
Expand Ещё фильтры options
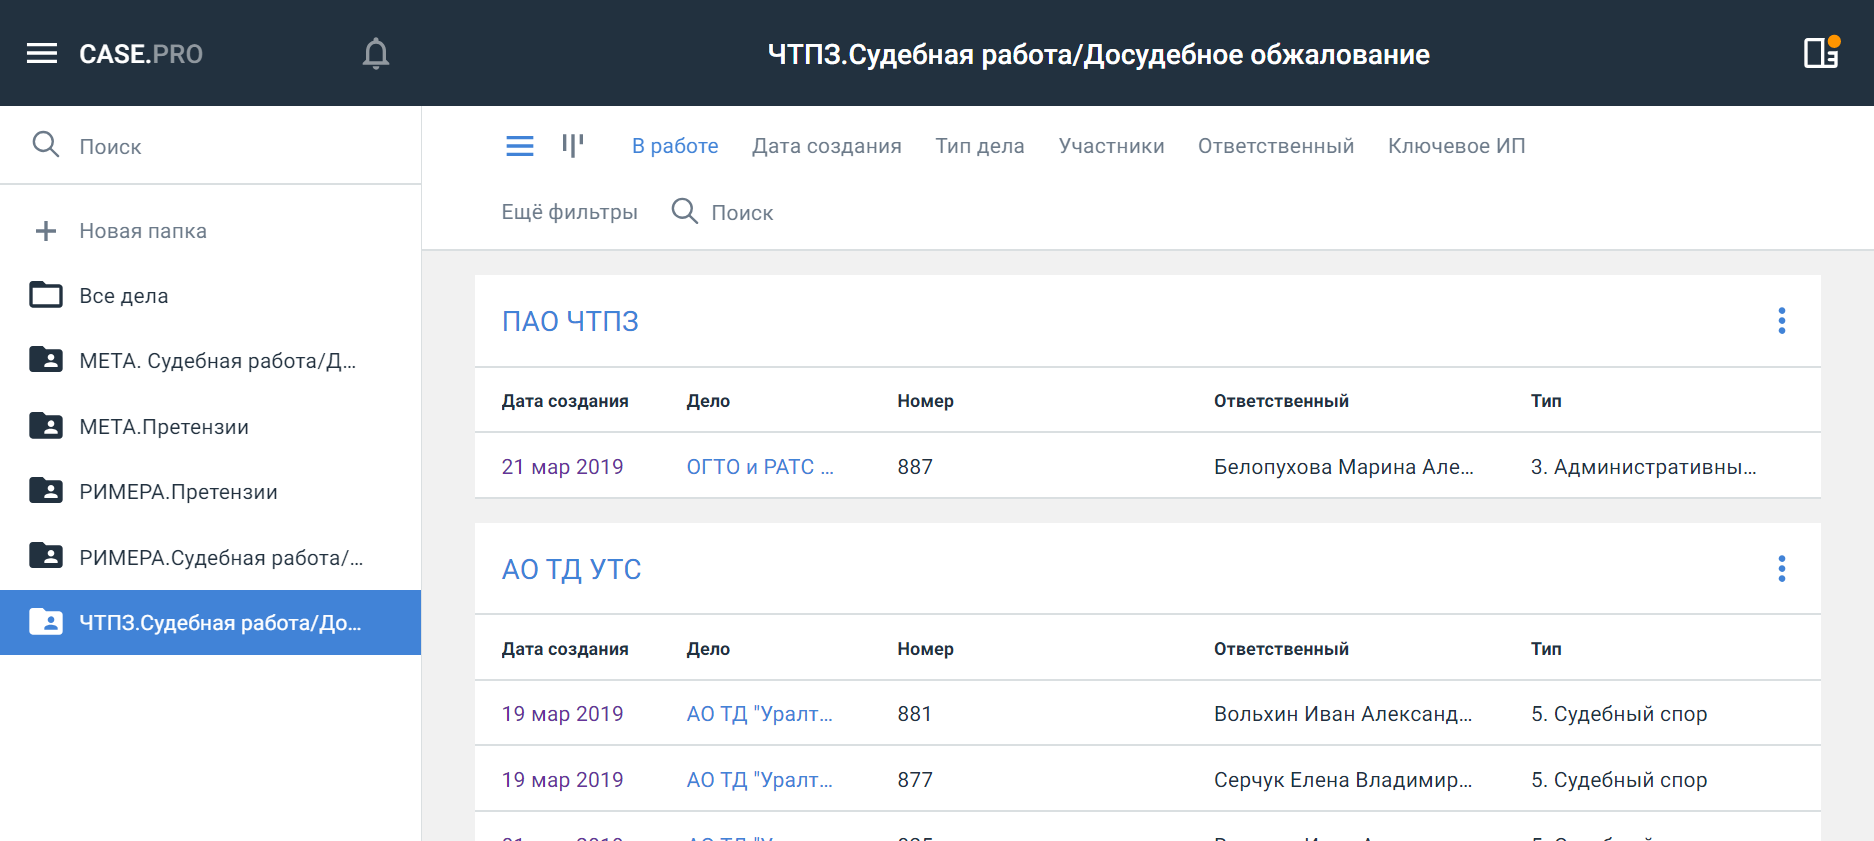[569, 212]
